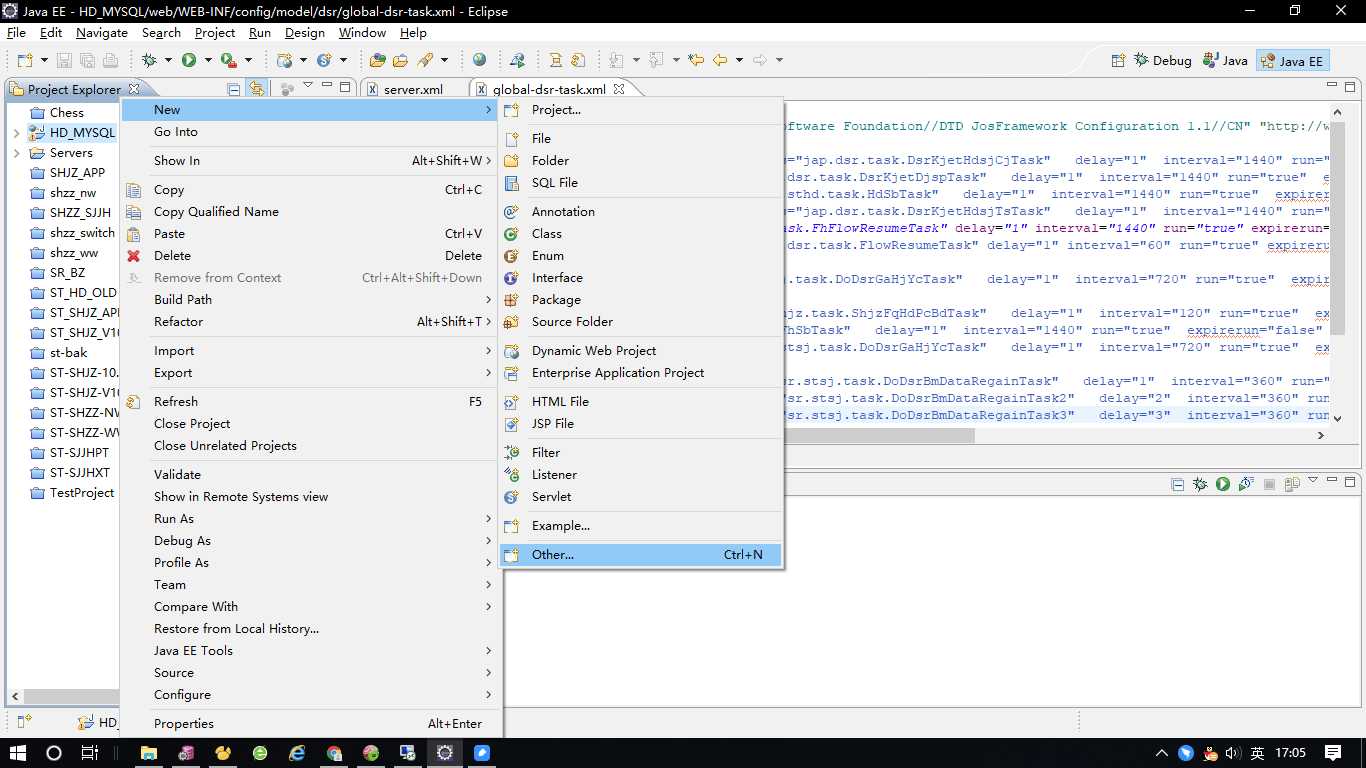Expand the Build Path submenu
The height and width of the screenshot is (768, 1366).
[310, 299]
